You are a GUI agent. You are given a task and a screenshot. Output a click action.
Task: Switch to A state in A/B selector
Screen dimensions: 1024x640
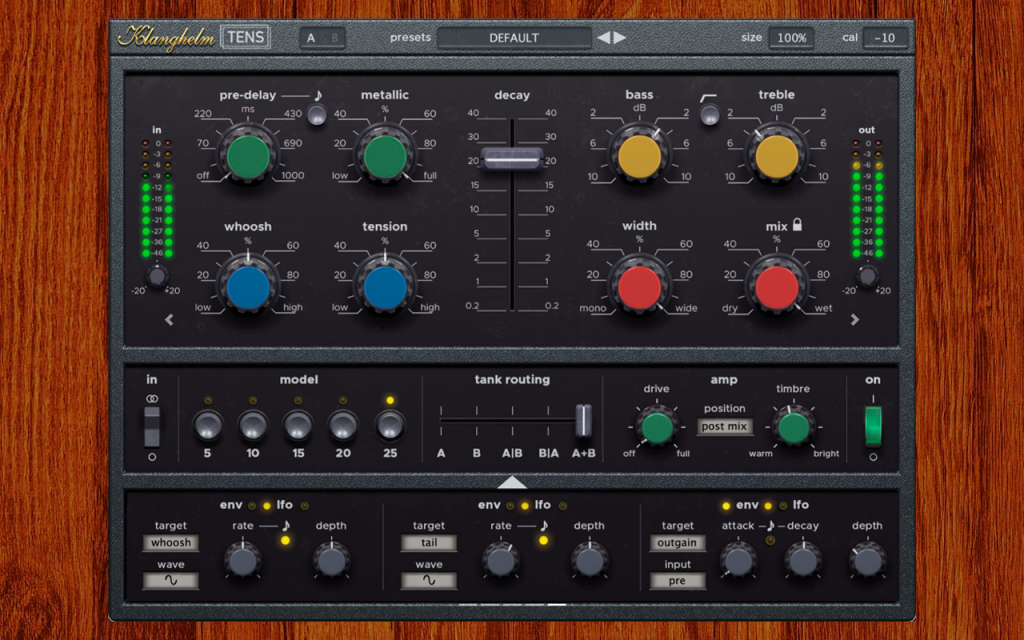point(311,38)
